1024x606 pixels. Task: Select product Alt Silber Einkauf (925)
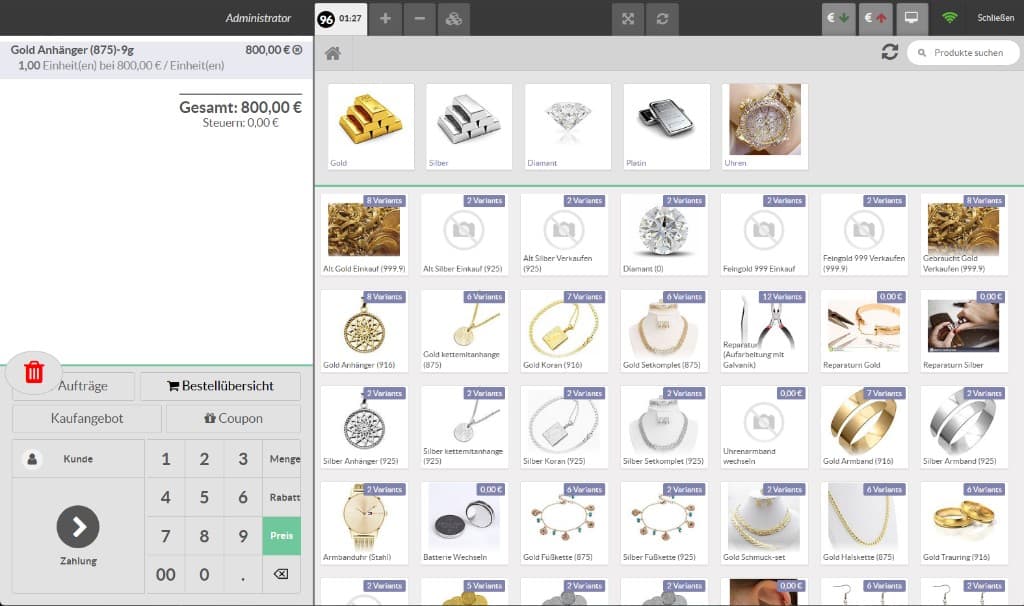(464, 234)
